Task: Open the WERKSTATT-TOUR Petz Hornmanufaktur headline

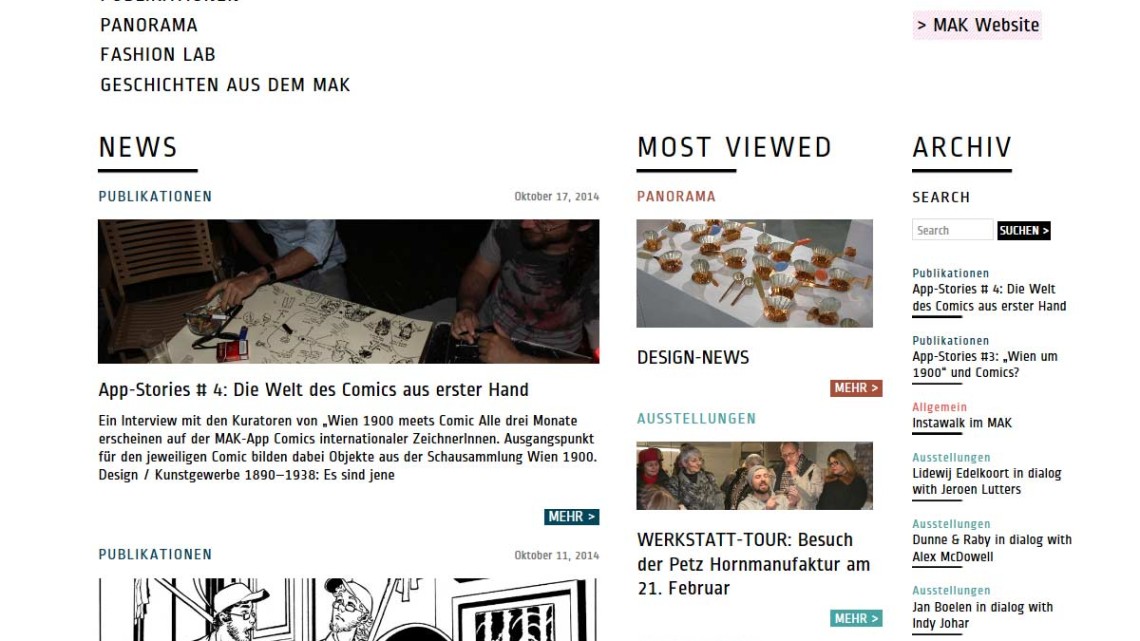Action: pyautogui.click(x=754, y=564)
